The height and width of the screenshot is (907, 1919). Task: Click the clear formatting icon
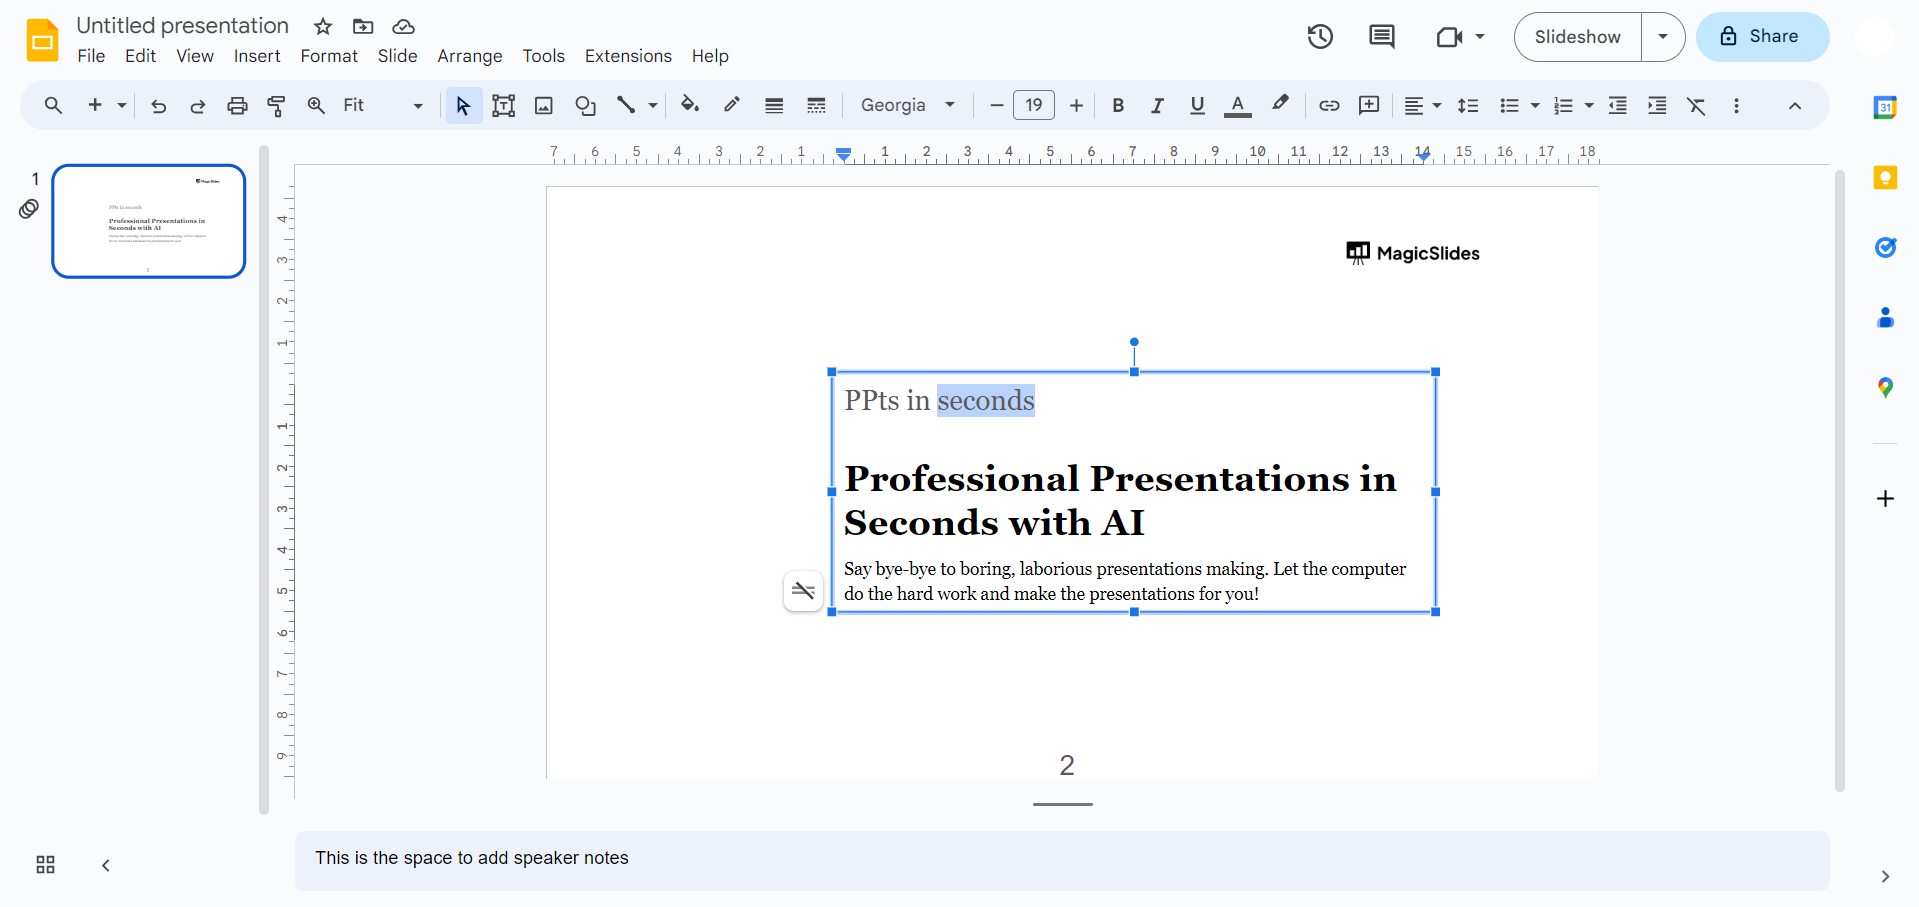1697,106
